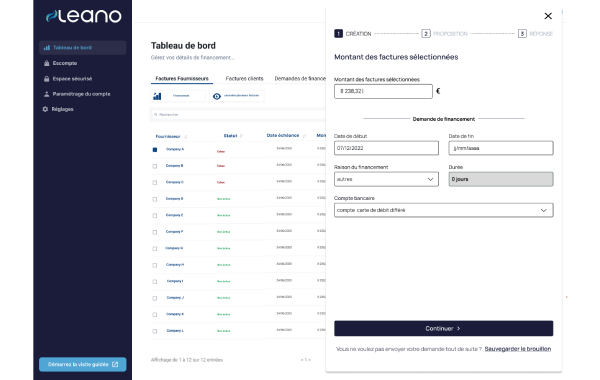Start the guided tour with Démarrez la visite guidée

83,364
